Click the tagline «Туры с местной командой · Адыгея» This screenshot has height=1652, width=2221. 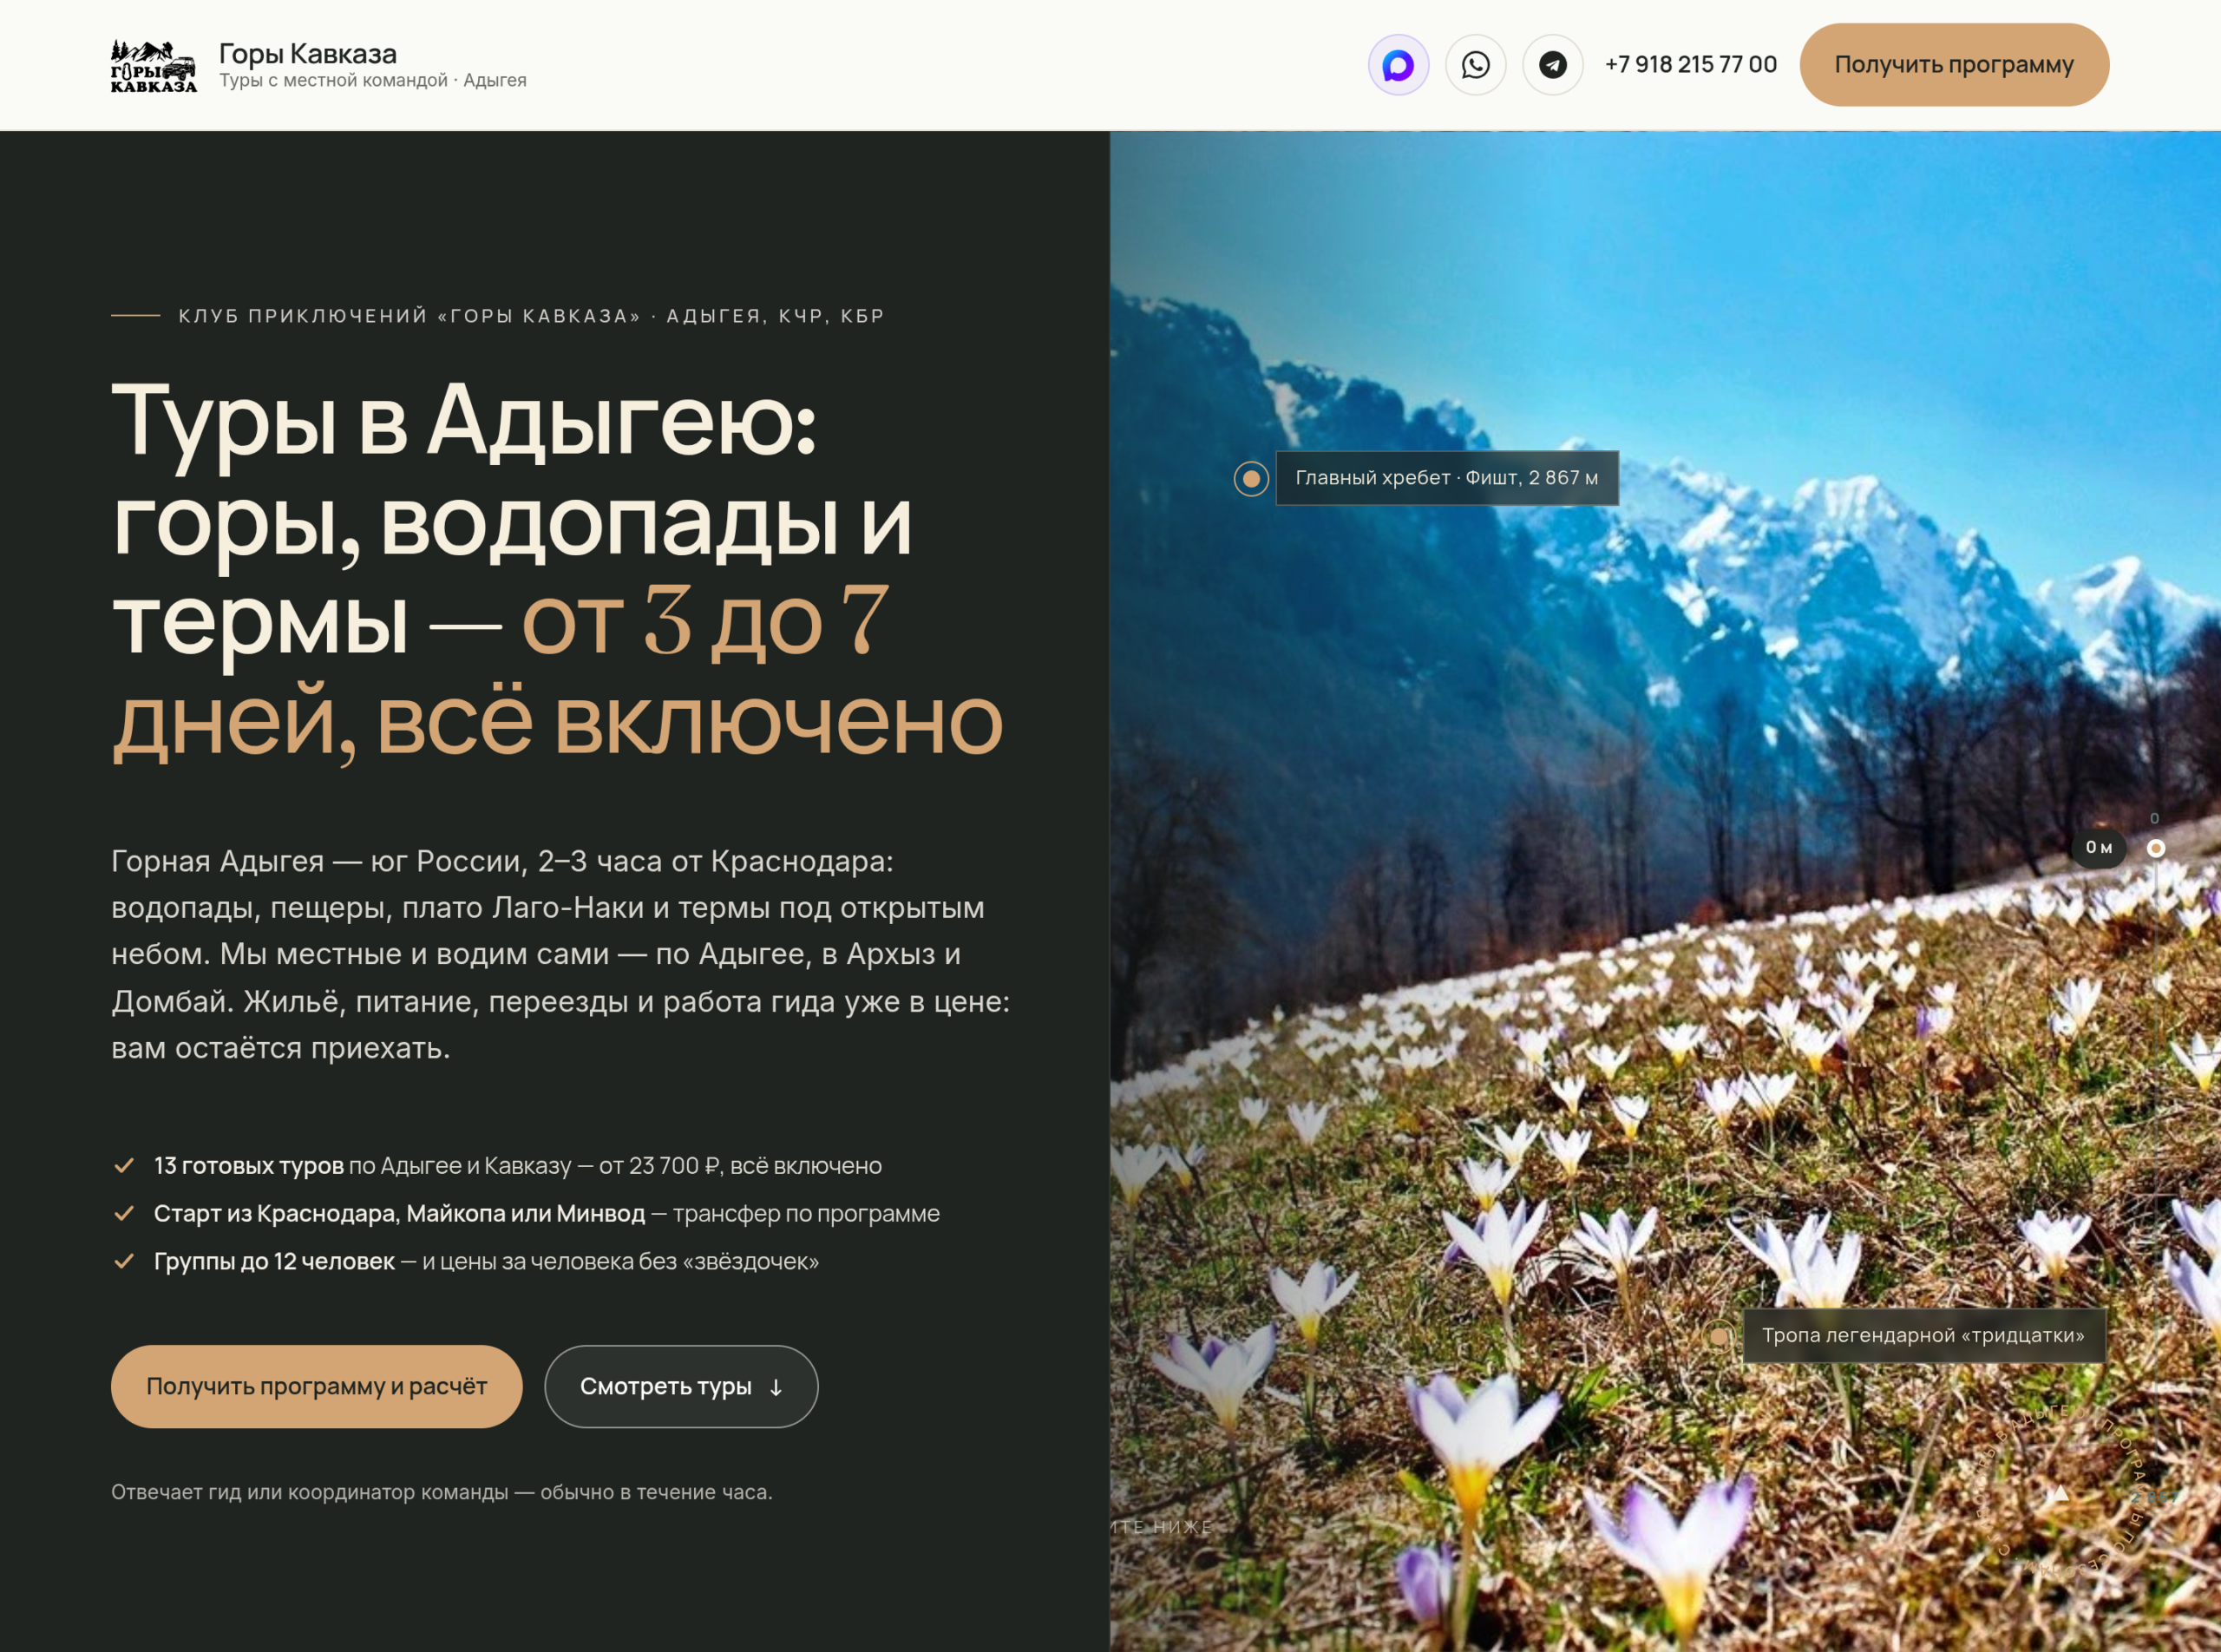(x=373, y=80)
